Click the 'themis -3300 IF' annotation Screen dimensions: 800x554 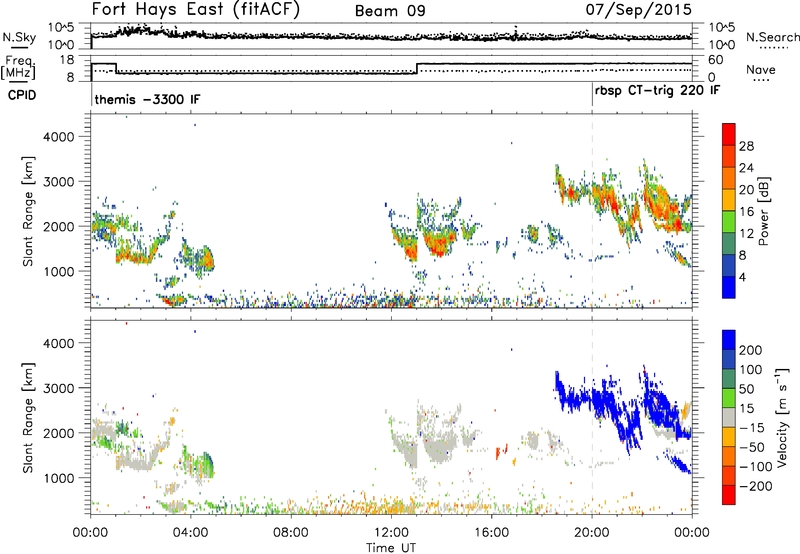point(147,99)
